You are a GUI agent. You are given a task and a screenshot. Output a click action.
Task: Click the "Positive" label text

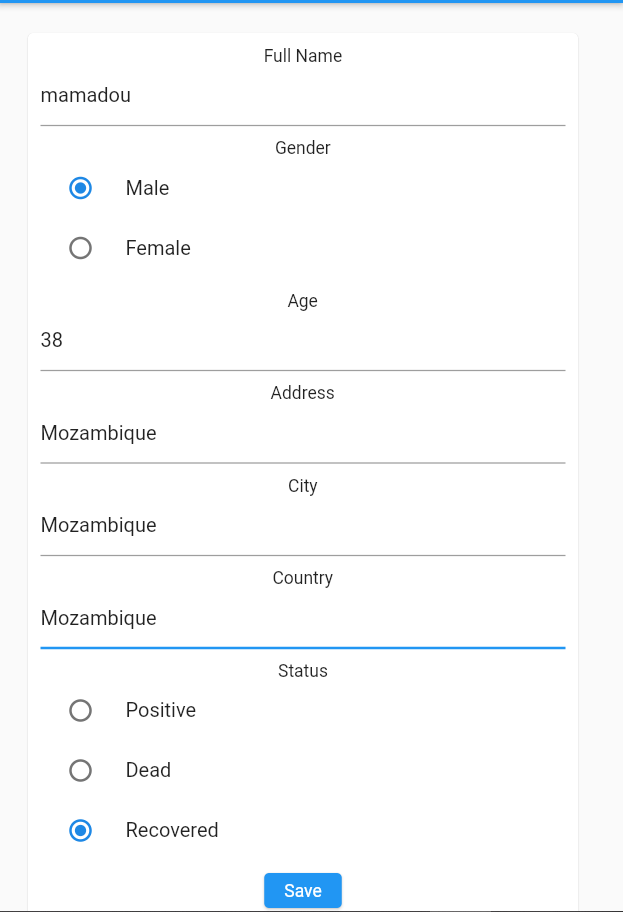click(160, 710)
